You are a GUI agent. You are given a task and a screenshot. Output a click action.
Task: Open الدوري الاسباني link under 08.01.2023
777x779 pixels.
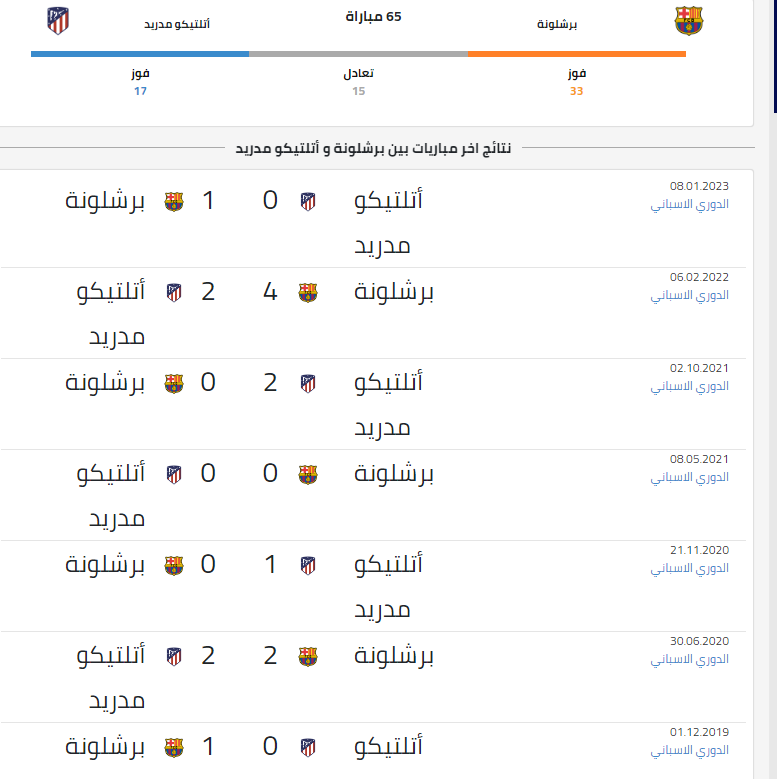pos(690,204)
